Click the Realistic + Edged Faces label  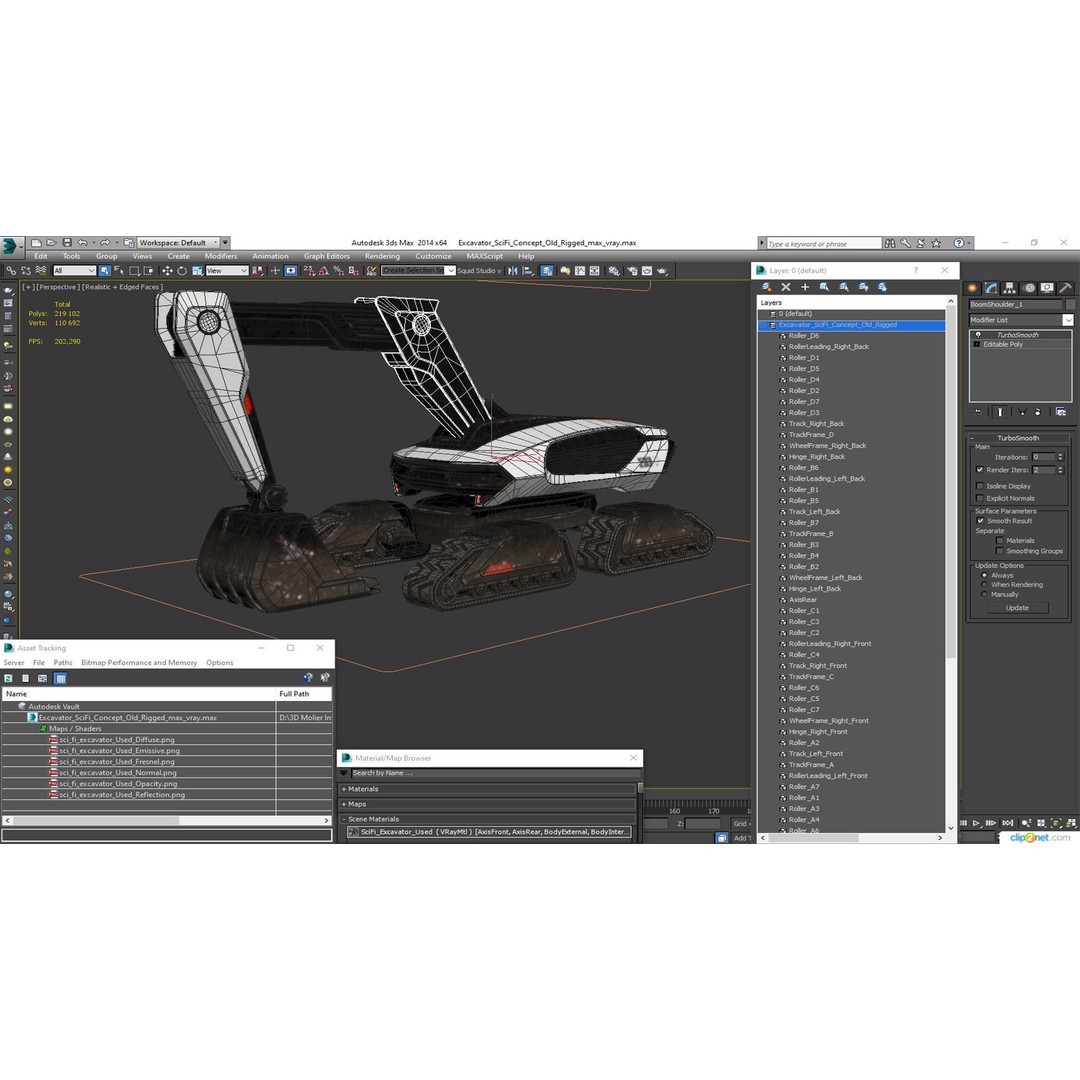coord(123,287)
